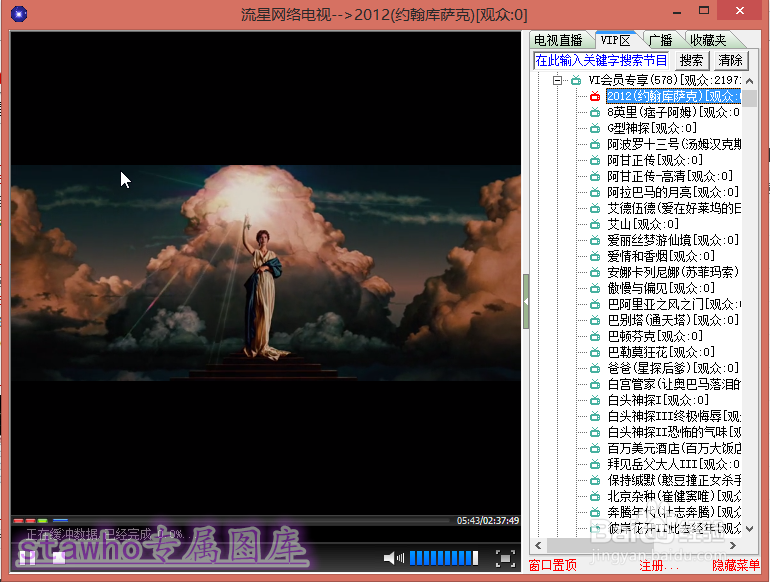Select the 2012(约翰库萨克) channel

[673, 96]
